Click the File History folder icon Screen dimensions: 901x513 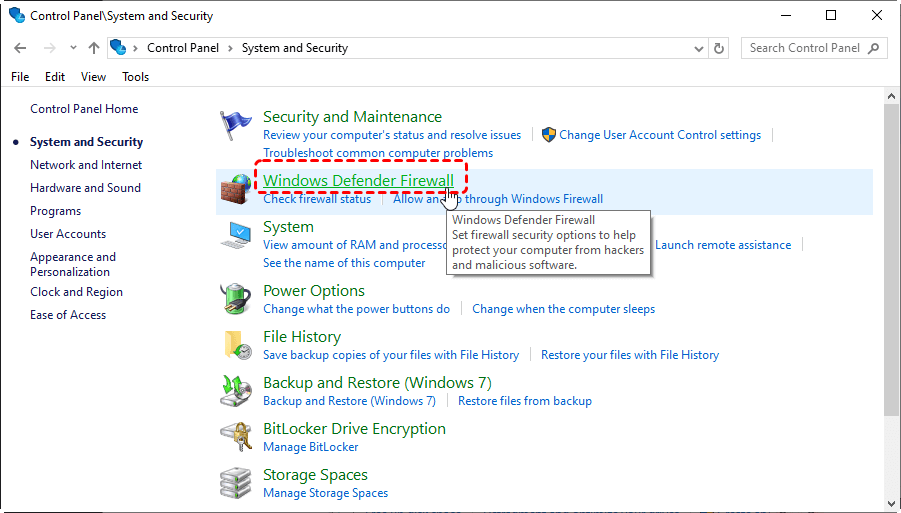coord(236,345)
